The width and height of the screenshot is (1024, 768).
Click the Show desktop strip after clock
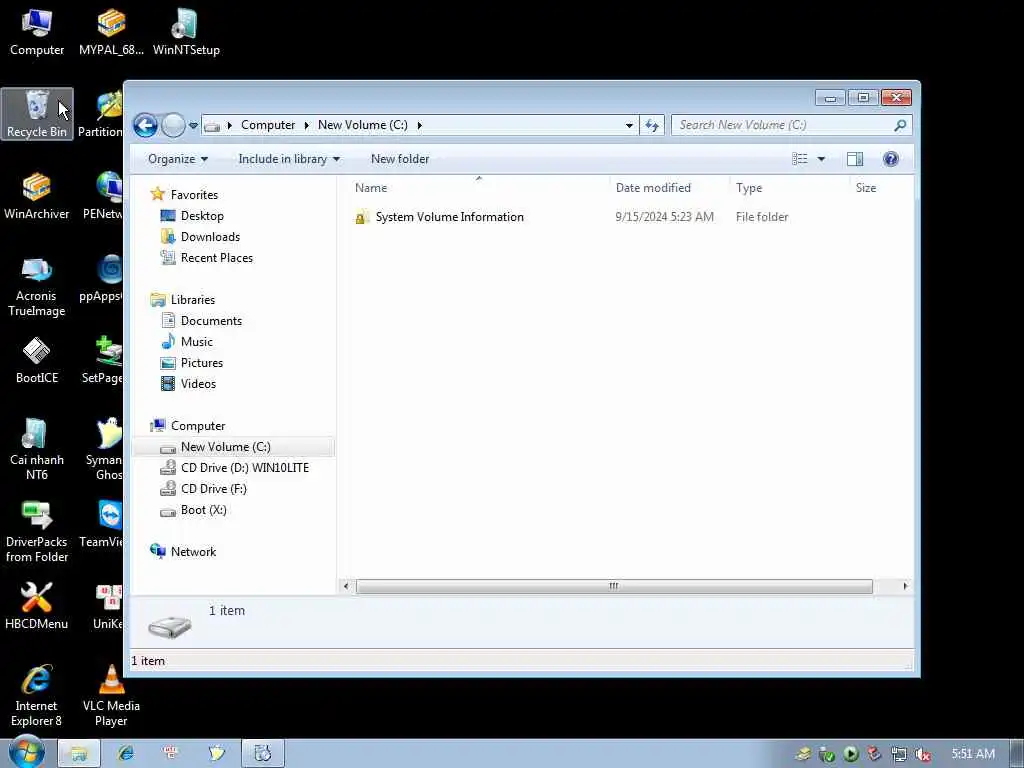pos(1017,754)
